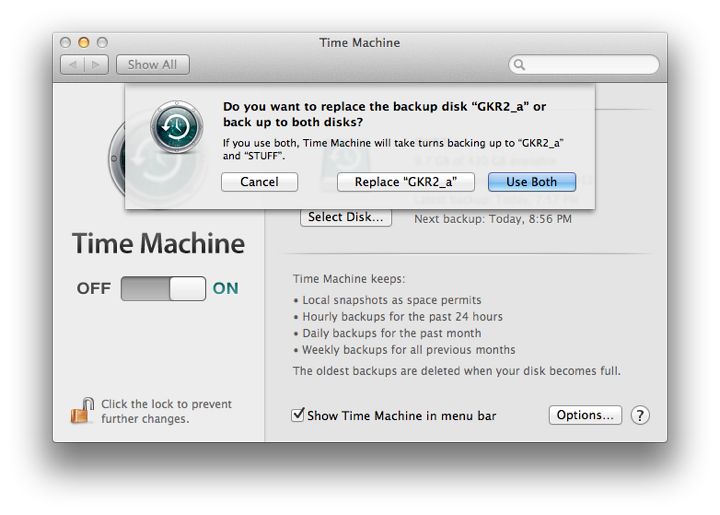Click the Show All button

[x=152, y=65]
